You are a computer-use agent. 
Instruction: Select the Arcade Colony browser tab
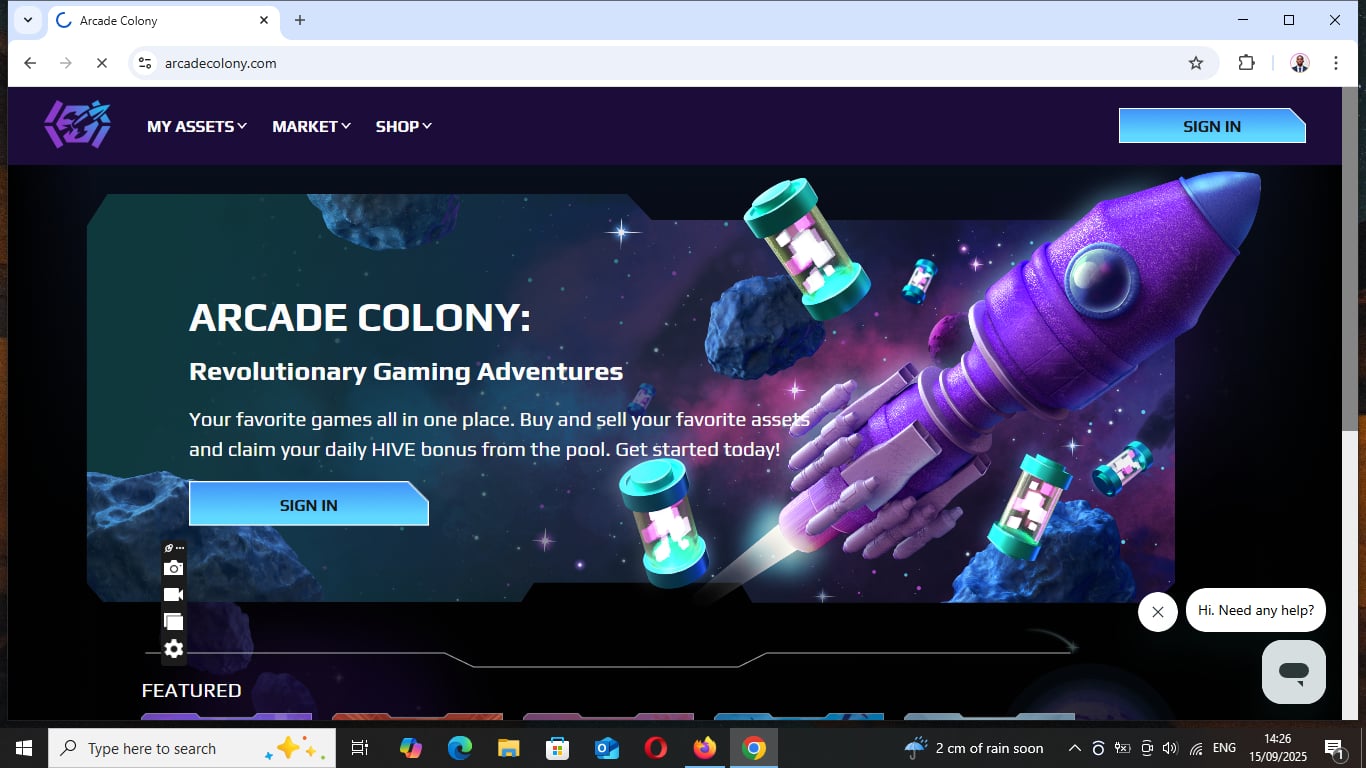click(163, 20)
